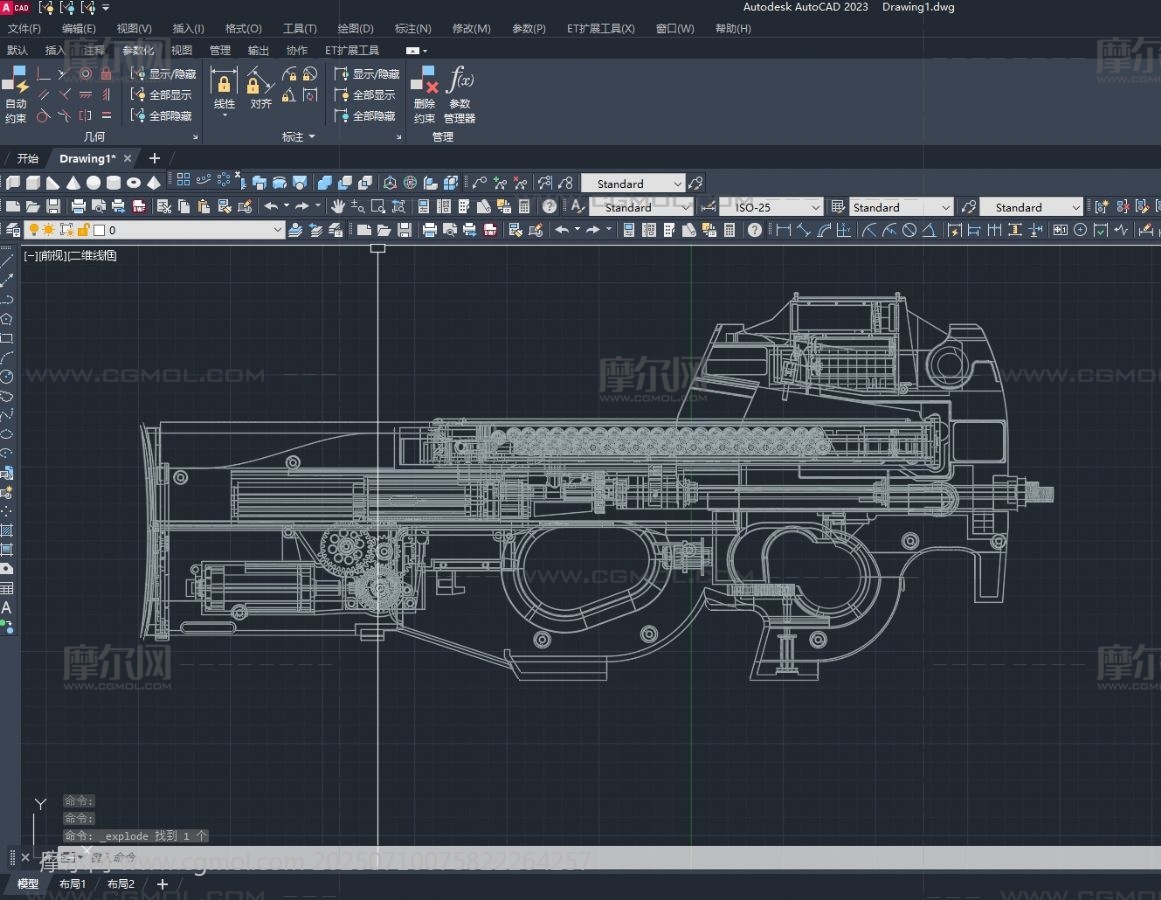Click the Pan hand tool

(x=338, y=206)
